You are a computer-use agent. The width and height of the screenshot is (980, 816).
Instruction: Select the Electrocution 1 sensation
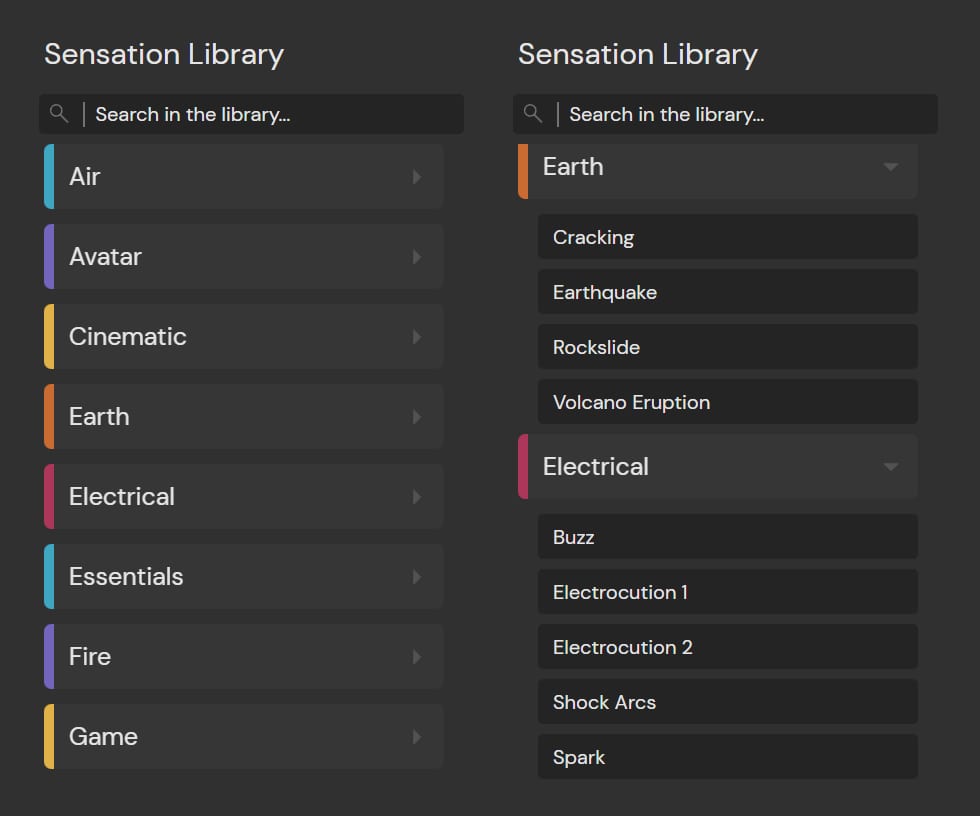click(728, 592)
